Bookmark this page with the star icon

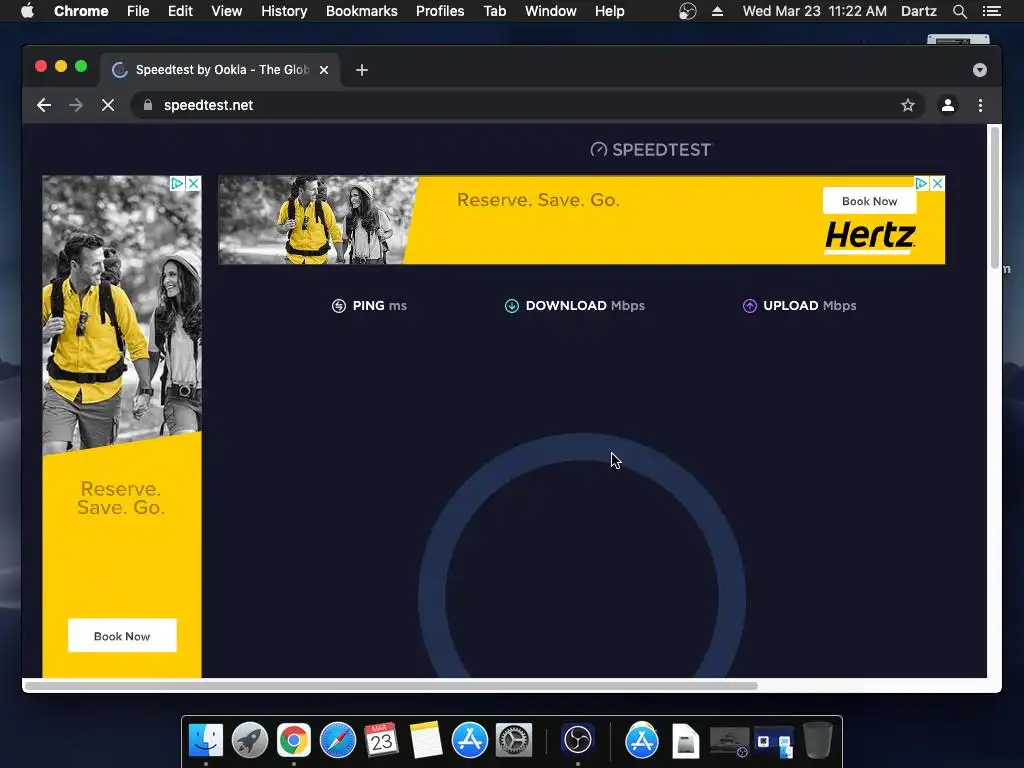pos(908,105)
